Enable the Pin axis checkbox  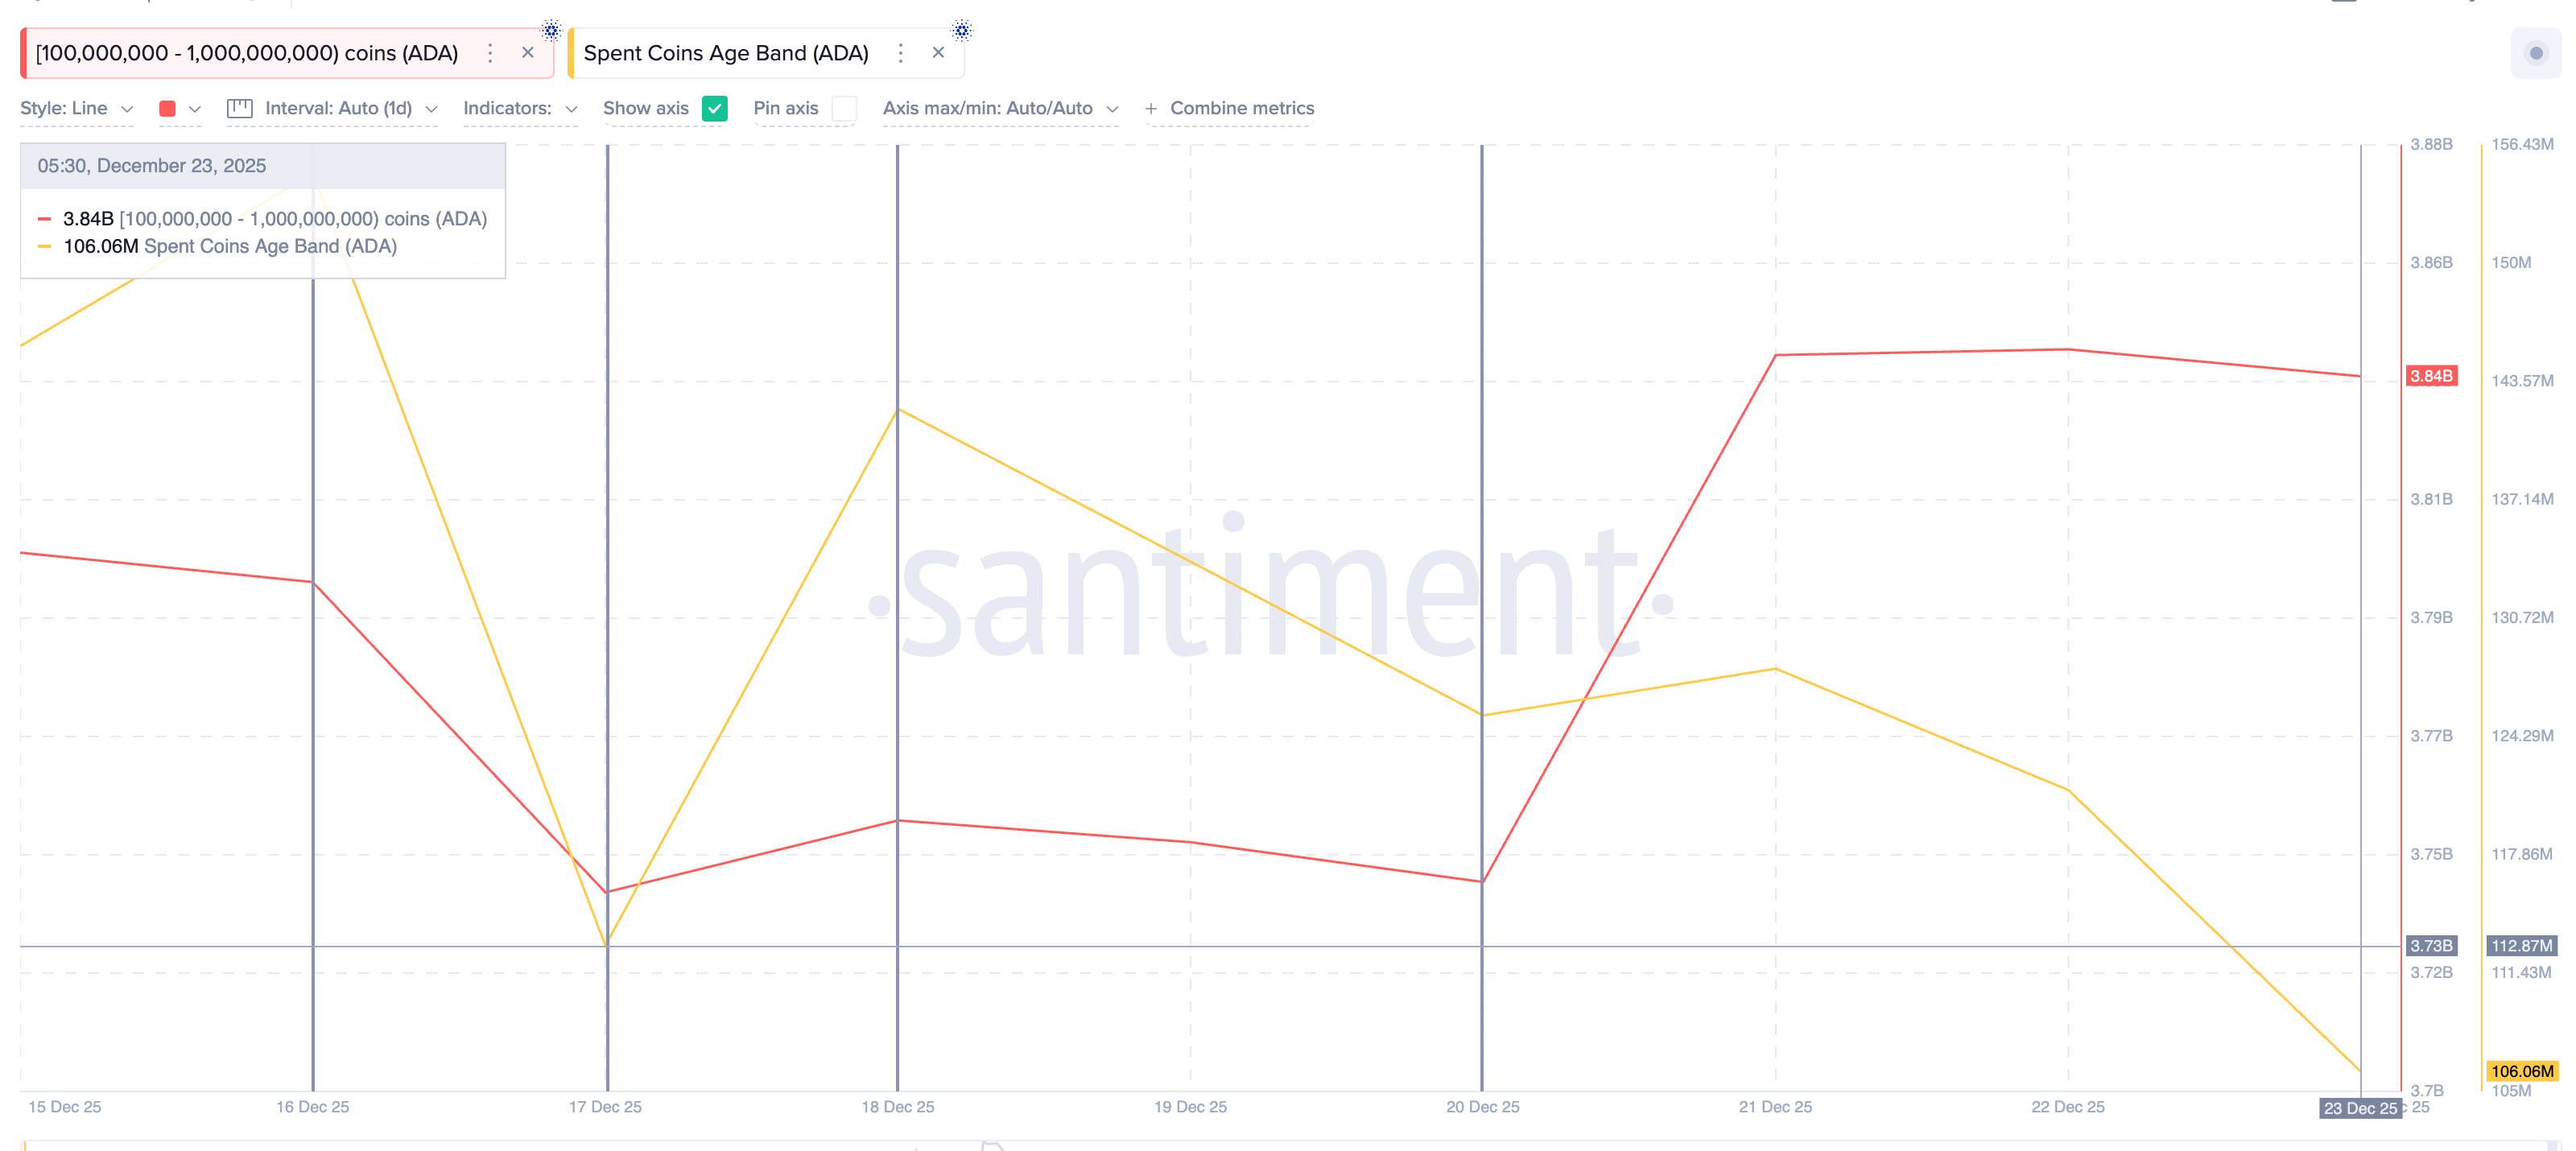pos(844,108)
